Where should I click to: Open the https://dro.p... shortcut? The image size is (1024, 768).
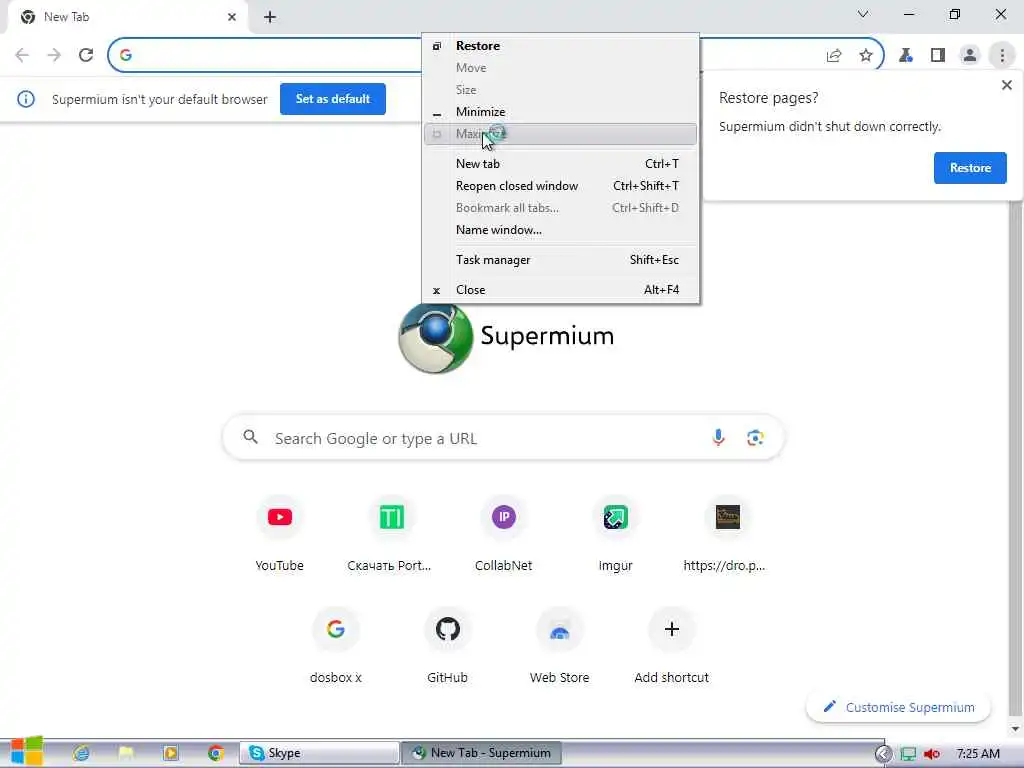[725, 536]
